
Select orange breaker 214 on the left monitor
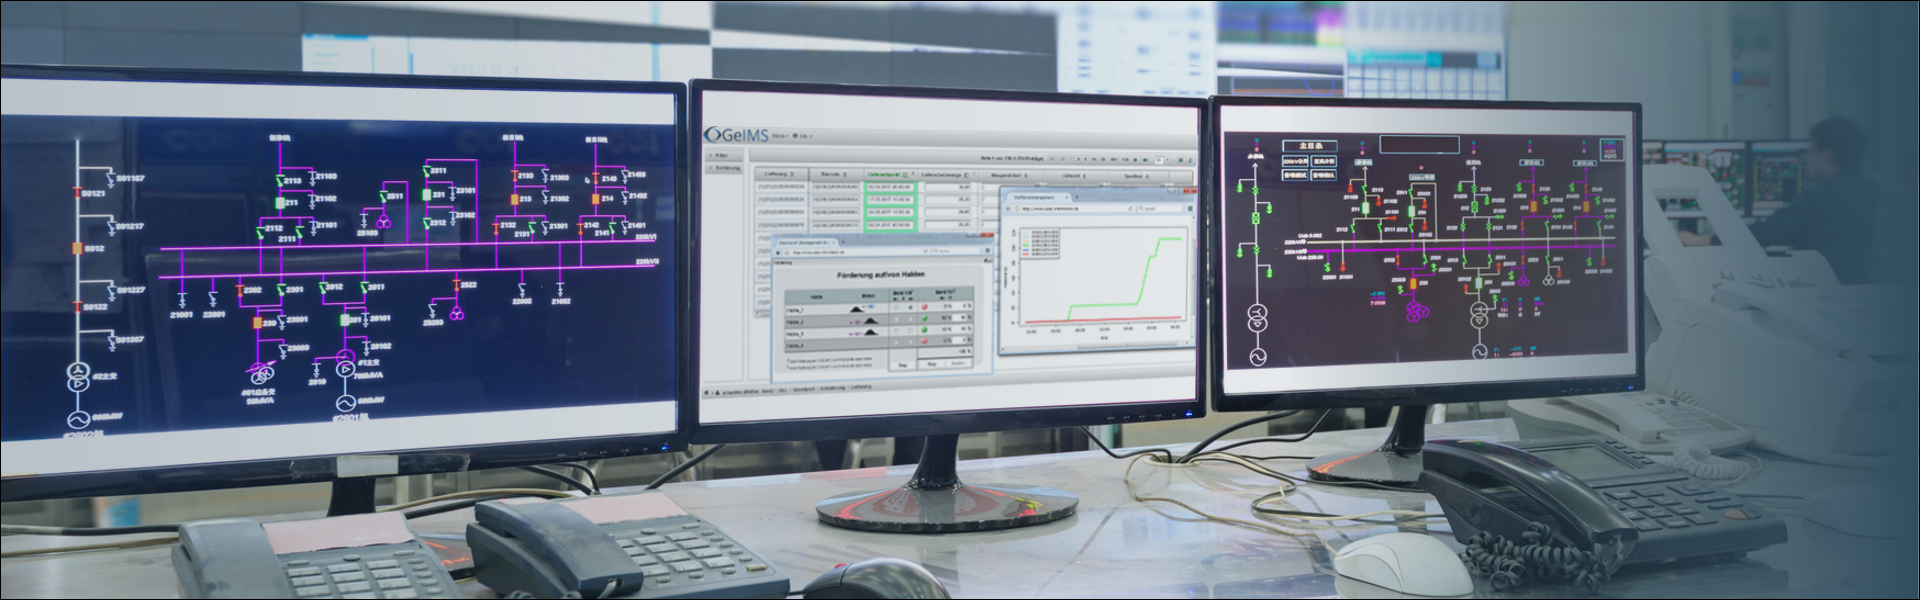pyautogui.click(x=595, y=198)
